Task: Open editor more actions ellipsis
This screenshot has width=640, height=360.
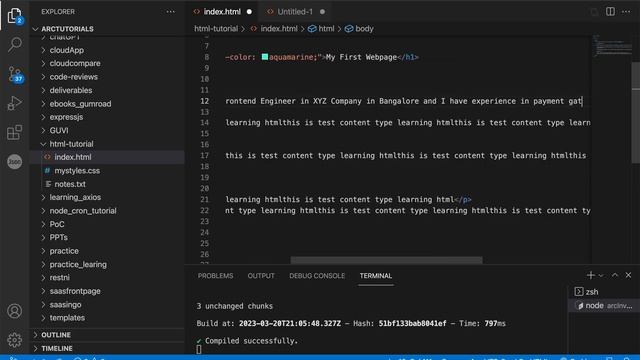Action: tap(626, 12)
